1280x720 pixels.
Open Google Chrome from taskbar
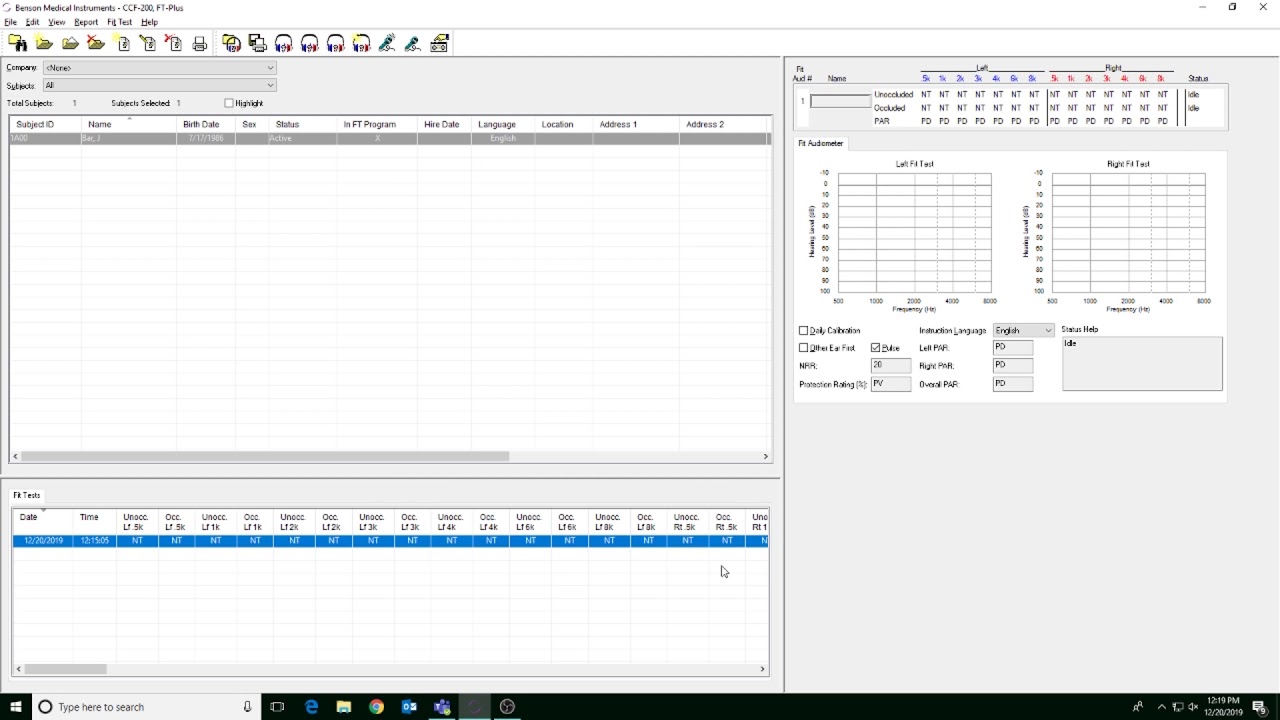click(376, 707)
